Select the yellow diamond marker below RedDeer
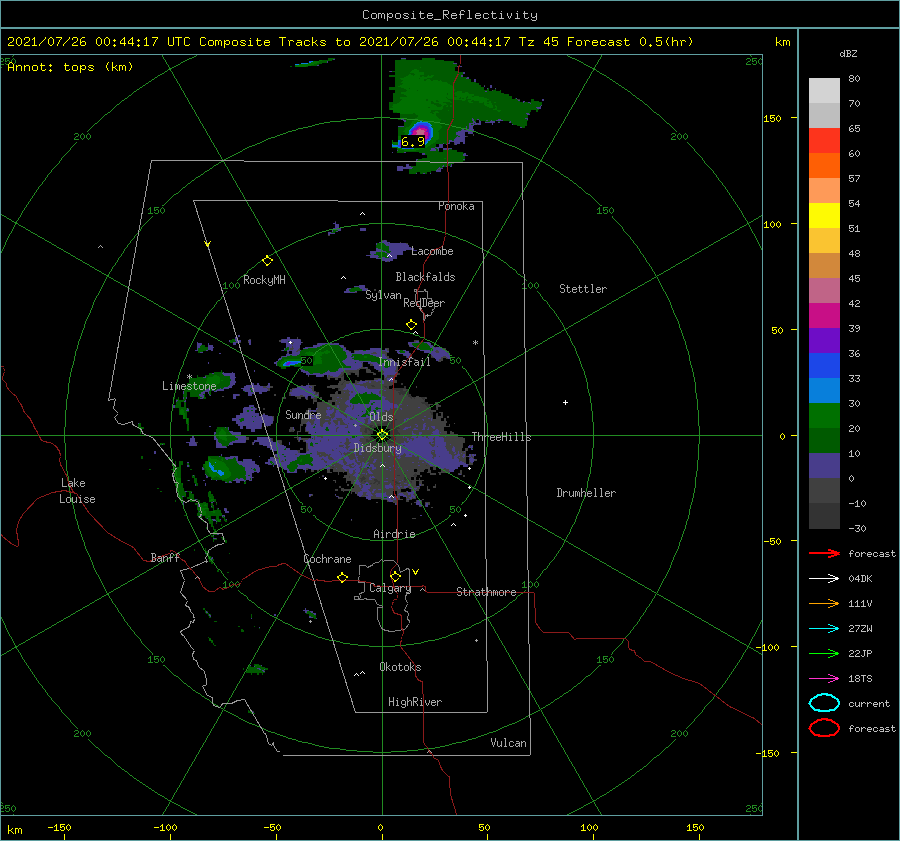900x841 pixels. [x=412, y=325]
